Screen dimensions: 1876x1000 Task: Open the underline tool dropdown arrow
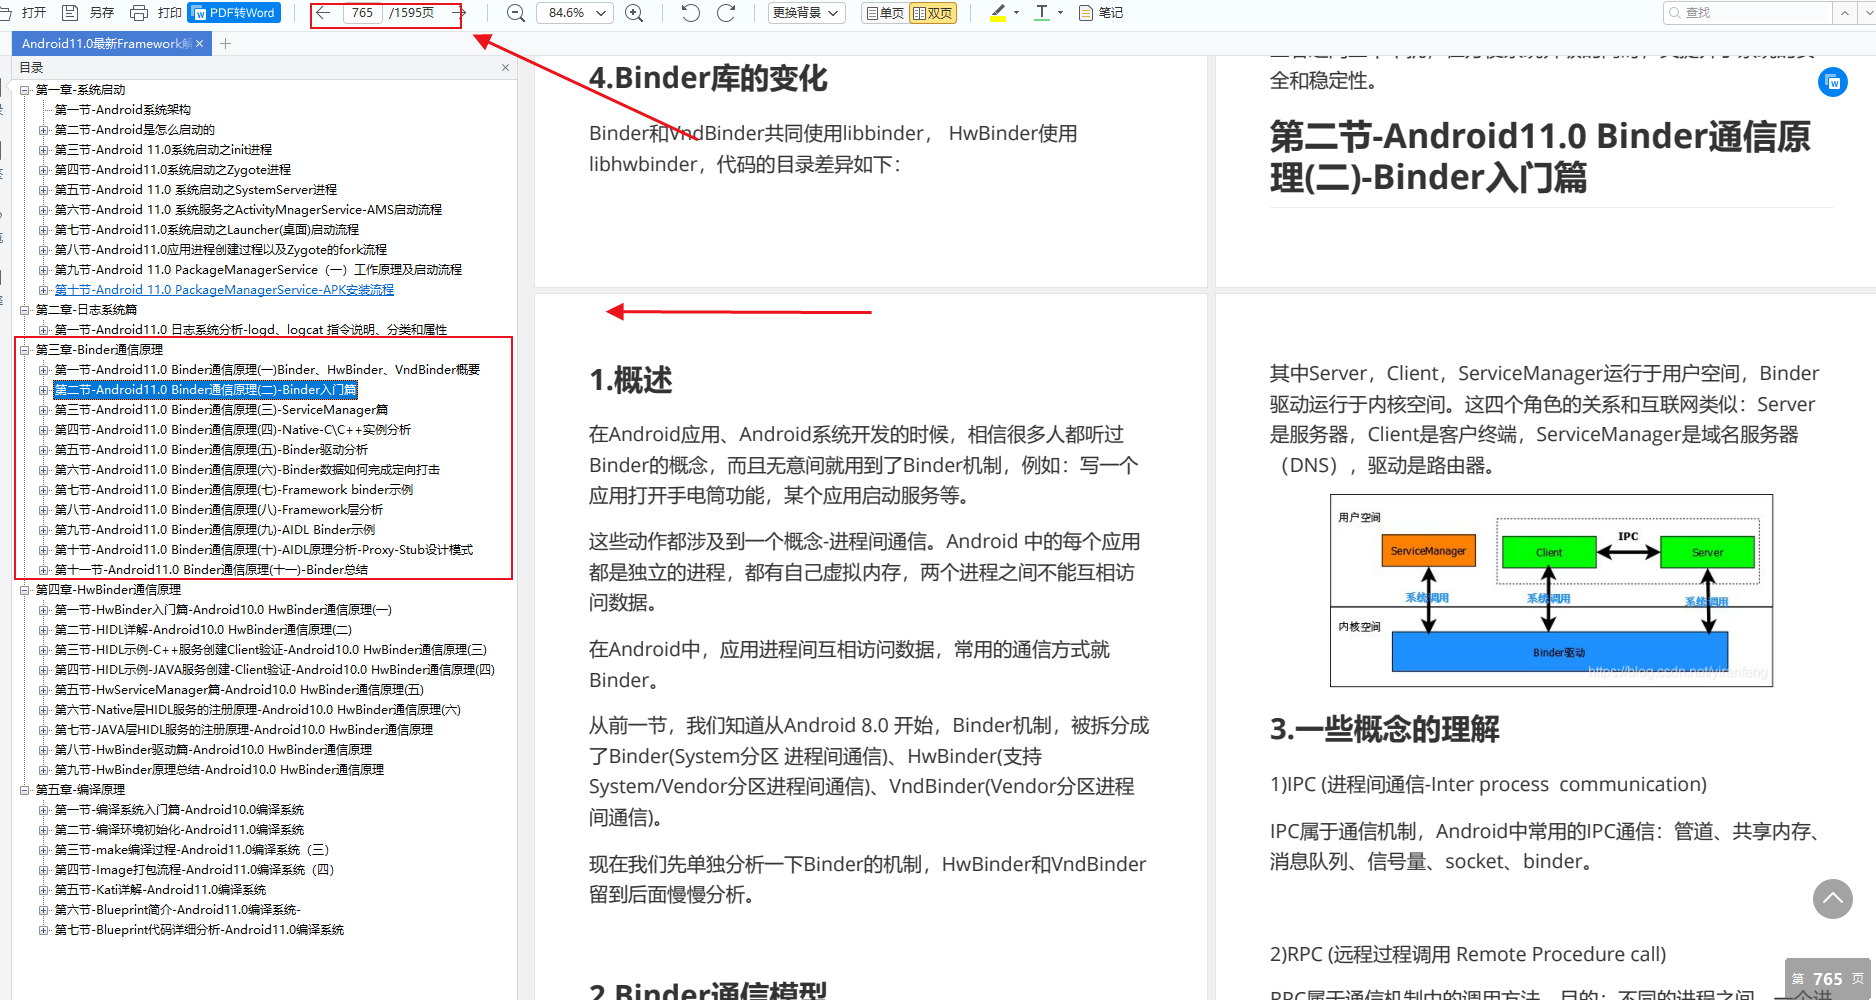tap(1061, 13)
